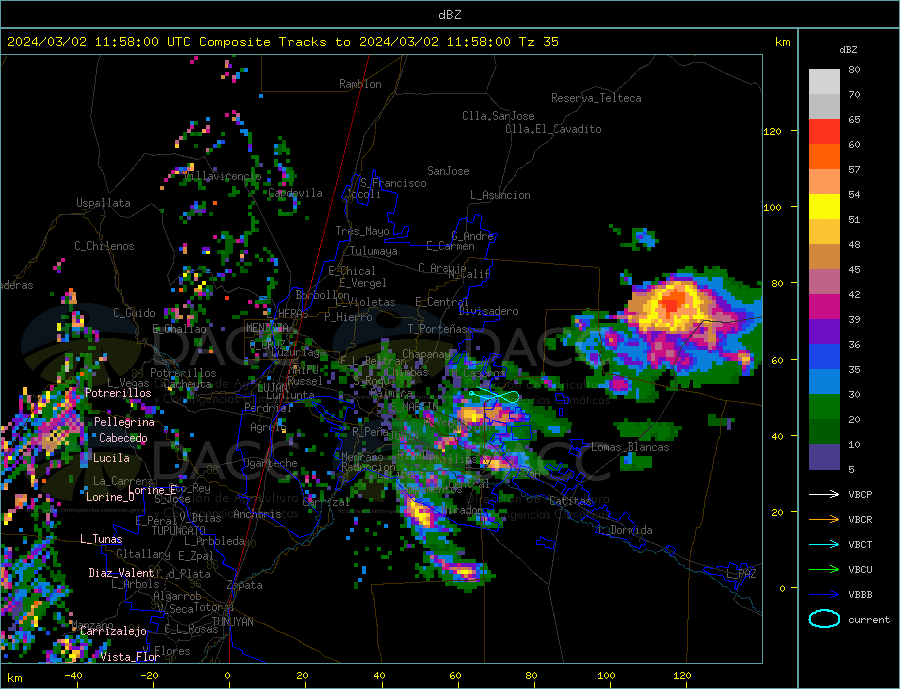The height and width of the screenshot is (689, 900).
Task: Click the small isolated blue echo northeast of S_Andre
Action: [x=643, y=238]
